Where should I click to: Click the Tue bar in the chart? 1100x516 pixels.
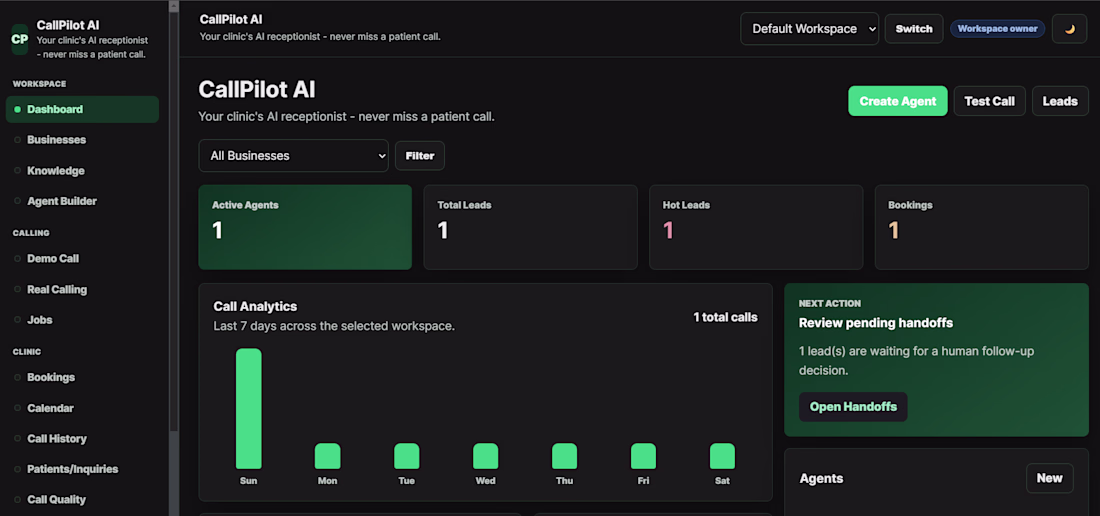click(407, 456)
